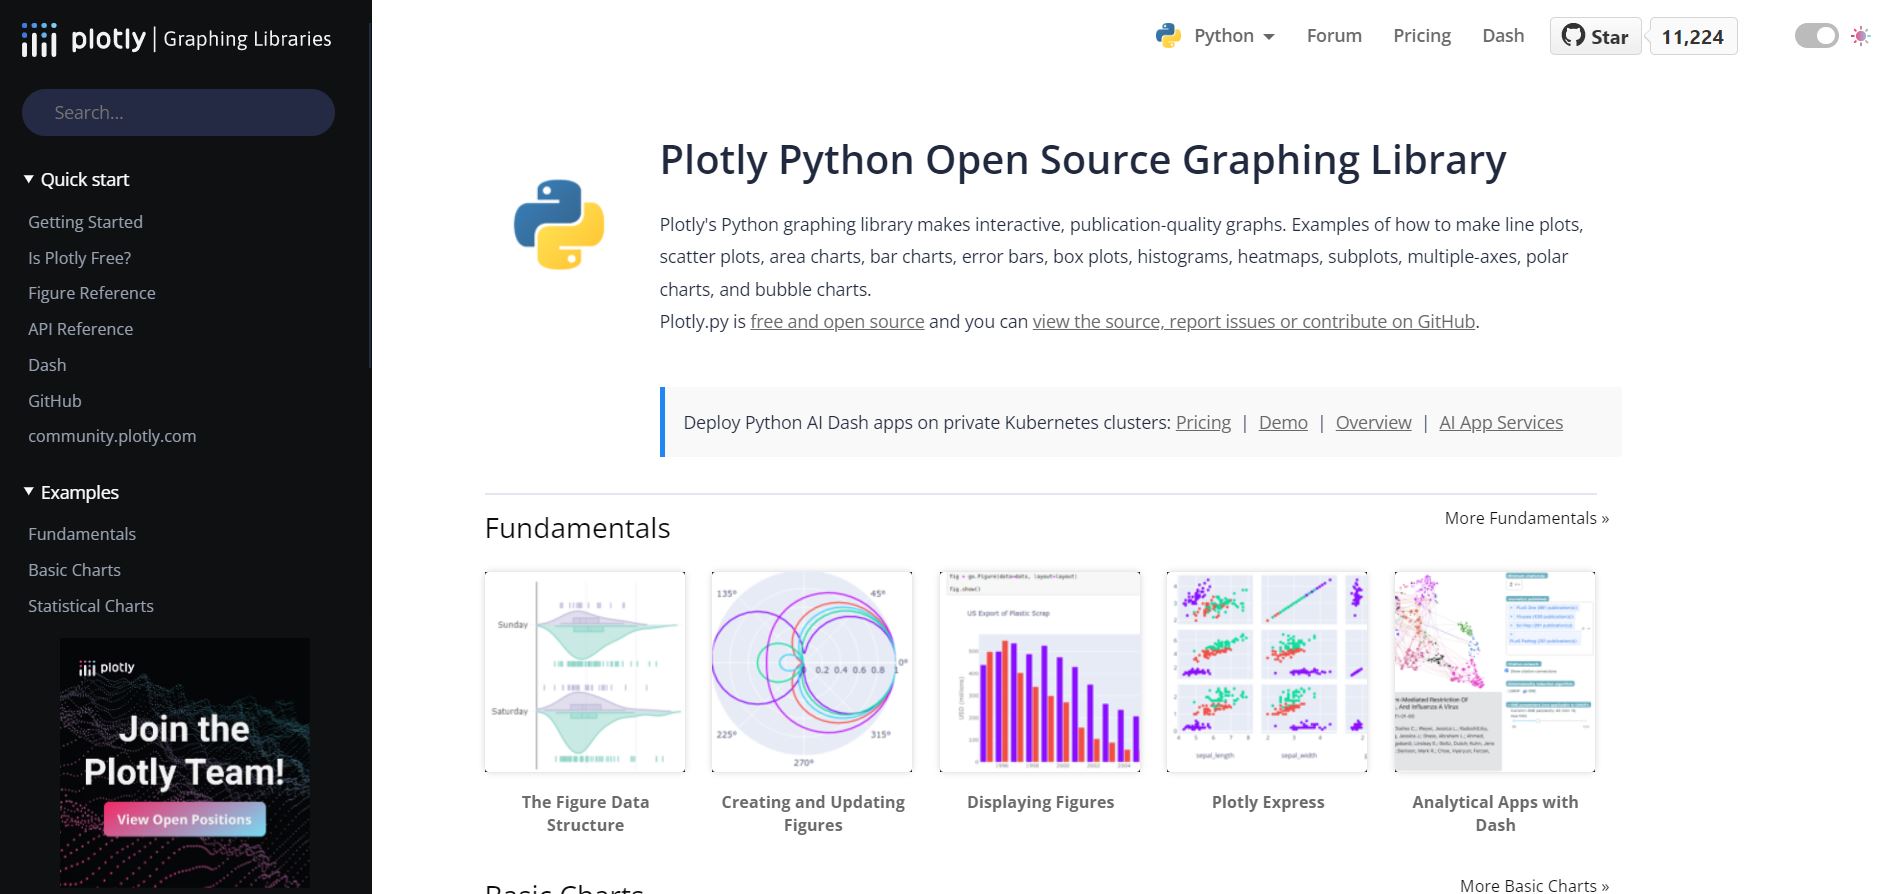
Task: Open API Reference in sidebar
Action: point(80,329)
